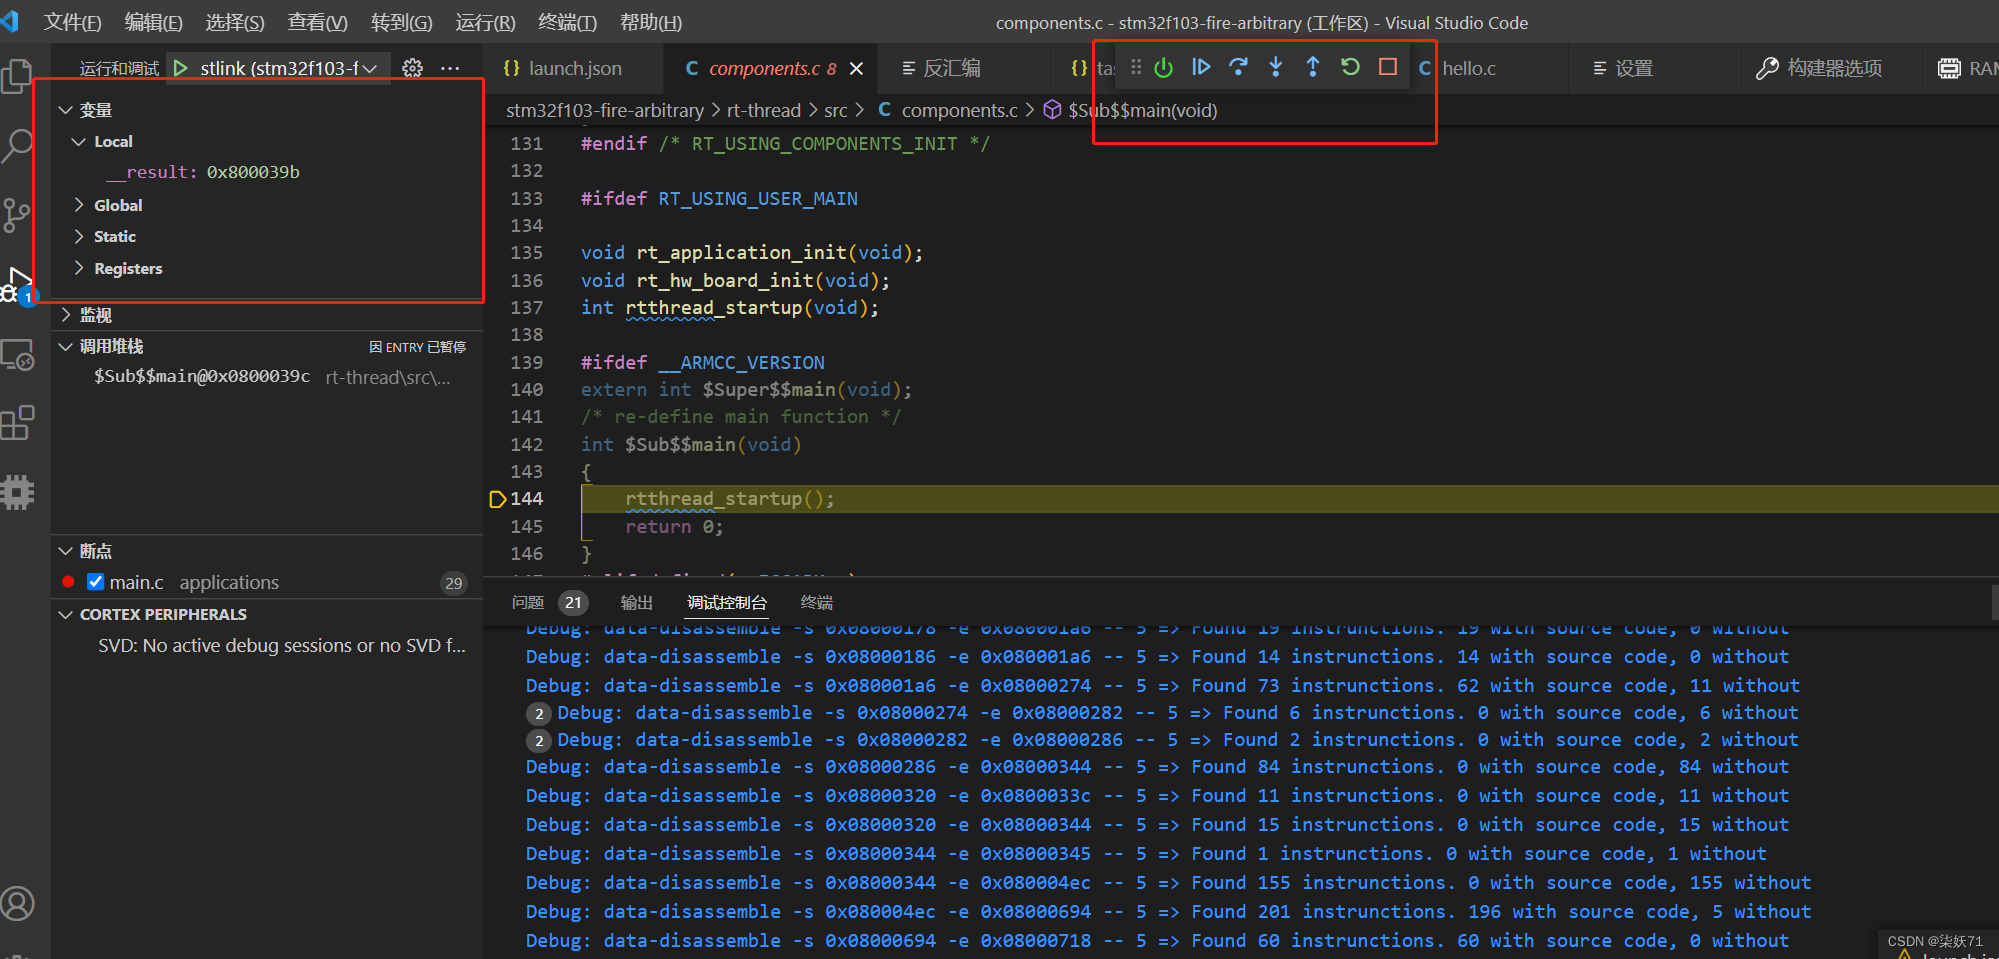Expand the Global variables scope
The image size is (1999, 959).
pos(79,205)
